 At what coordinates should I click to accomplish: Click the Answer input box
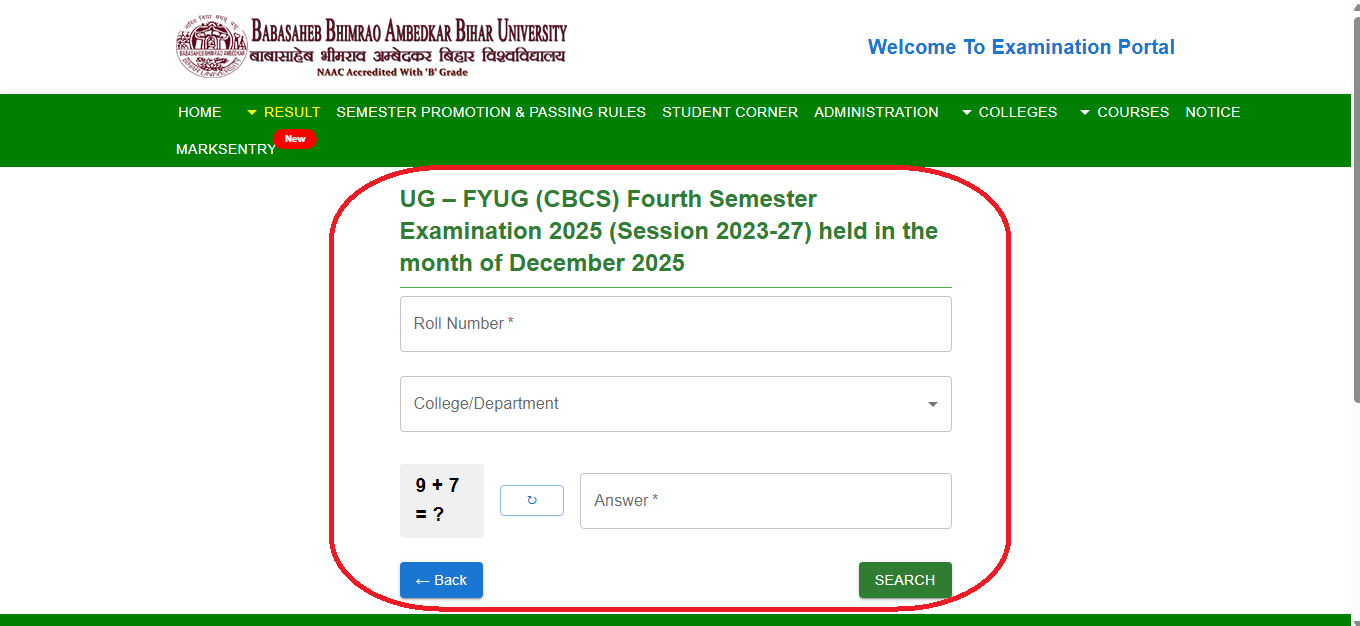[765, 500]
